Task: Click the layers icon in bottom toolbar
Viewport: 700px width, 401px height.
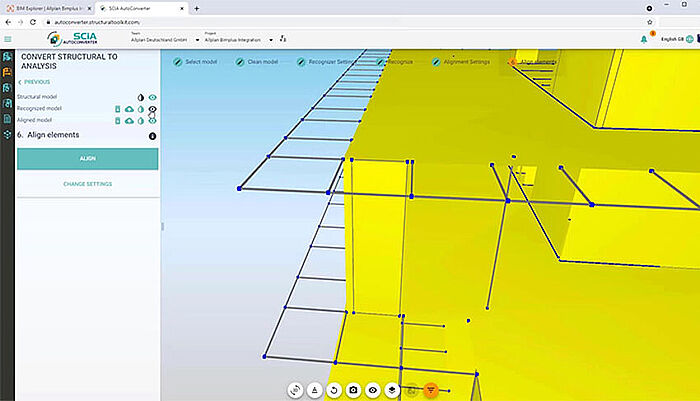Action: [x=392, y=390]
